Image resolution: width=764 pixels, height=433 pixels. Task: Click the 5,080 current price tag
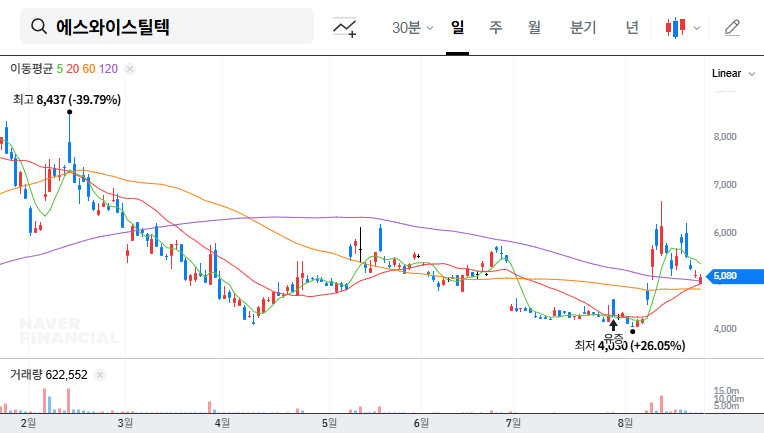coord(733,276)
